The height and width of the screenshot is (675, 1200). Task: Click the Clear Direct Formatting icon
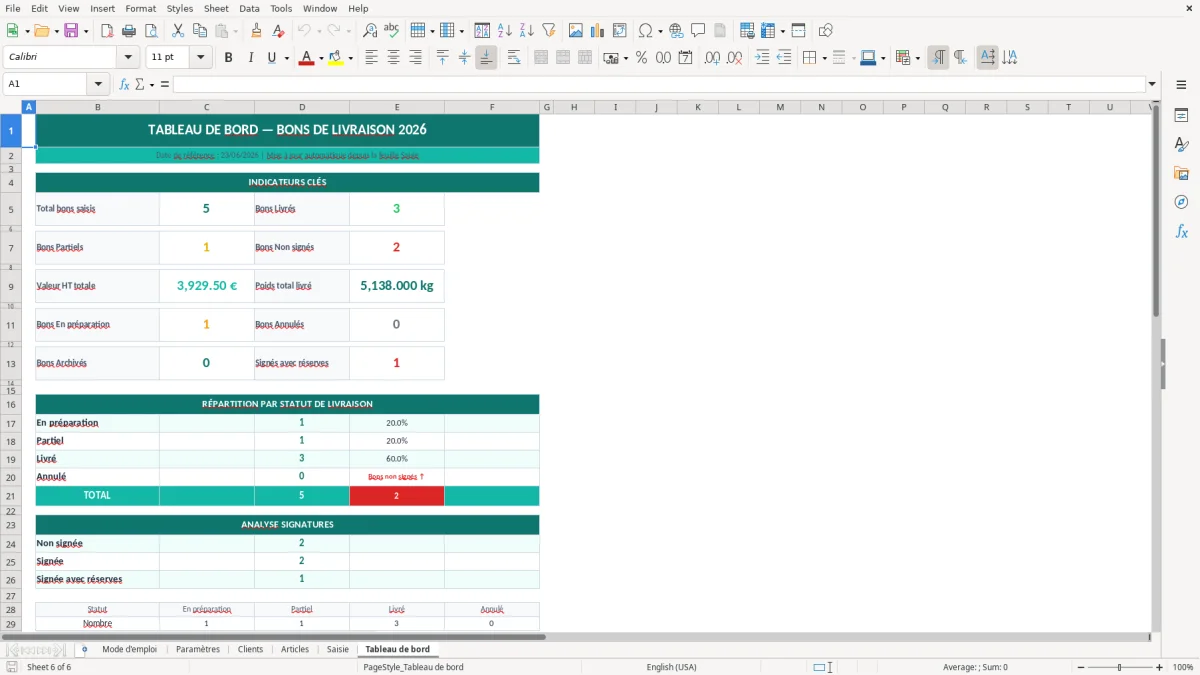pyautogui.click(x=278, y=31)
